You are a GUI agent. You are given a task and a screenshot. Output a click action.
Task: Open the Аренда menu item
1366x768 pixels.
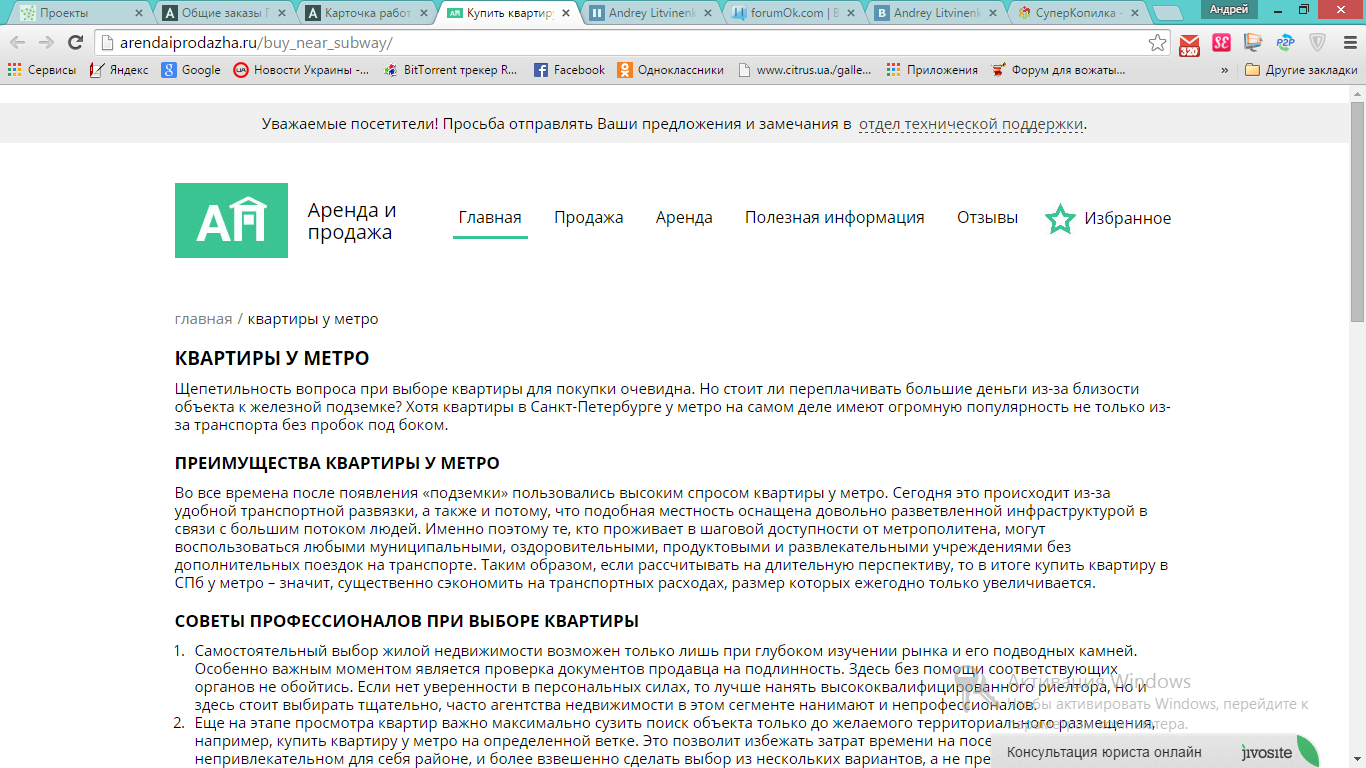pos(684,218)
